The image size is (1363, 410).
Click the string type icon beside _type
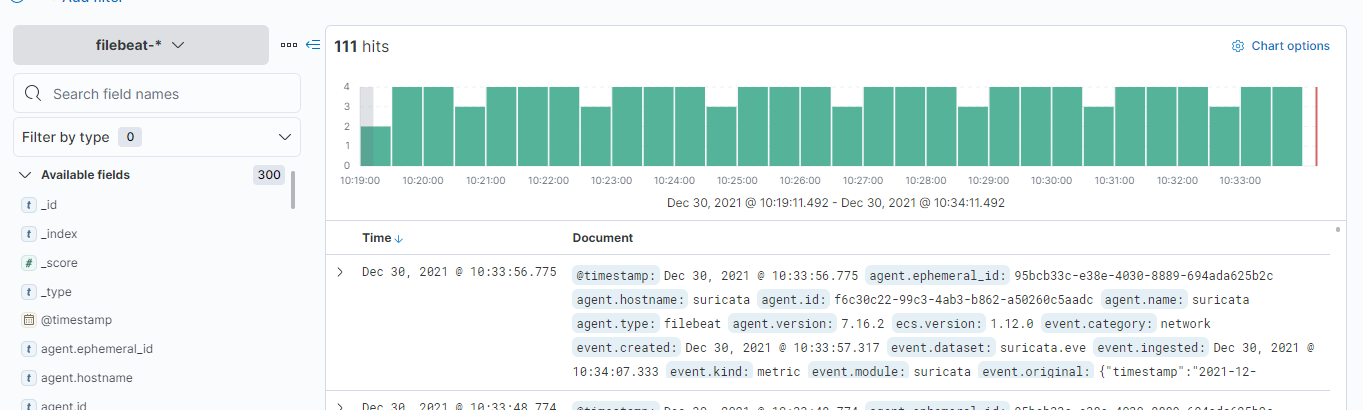point(29,291)
